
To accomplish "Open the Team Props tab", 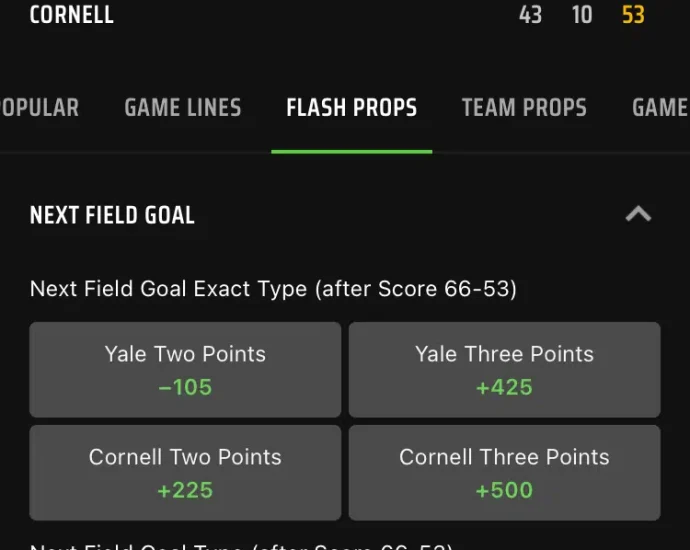I will pos(524,108).
